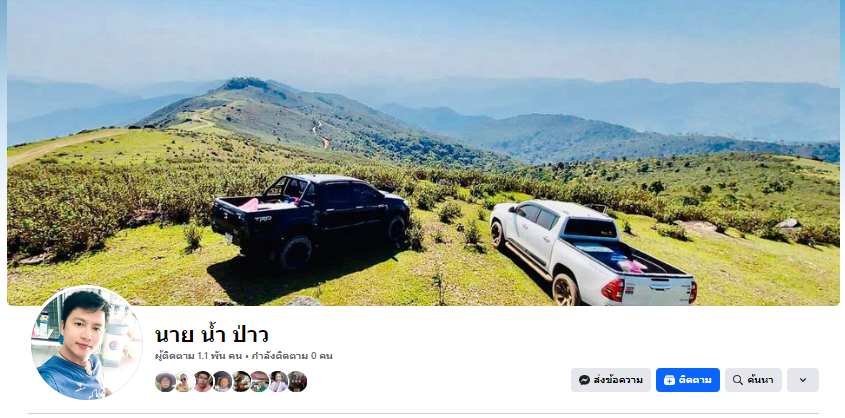
Task: Open fifth follower avatar with red flowers
Action: point(241,381)
